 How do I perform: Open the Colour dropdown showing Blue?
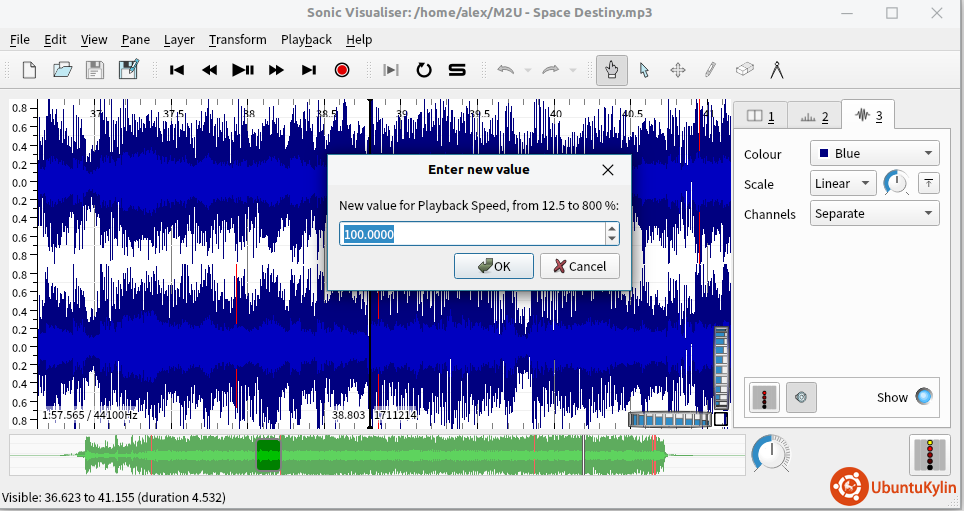pyautogui.click(x=874, y=153)
